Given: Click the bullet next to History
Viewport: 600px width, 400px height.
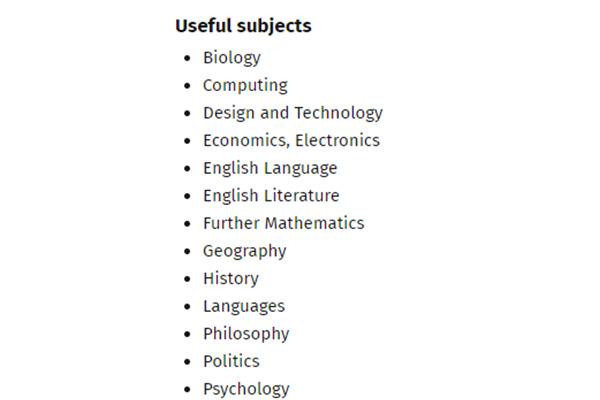Looking at the screenshot, I should coord(187,279).
